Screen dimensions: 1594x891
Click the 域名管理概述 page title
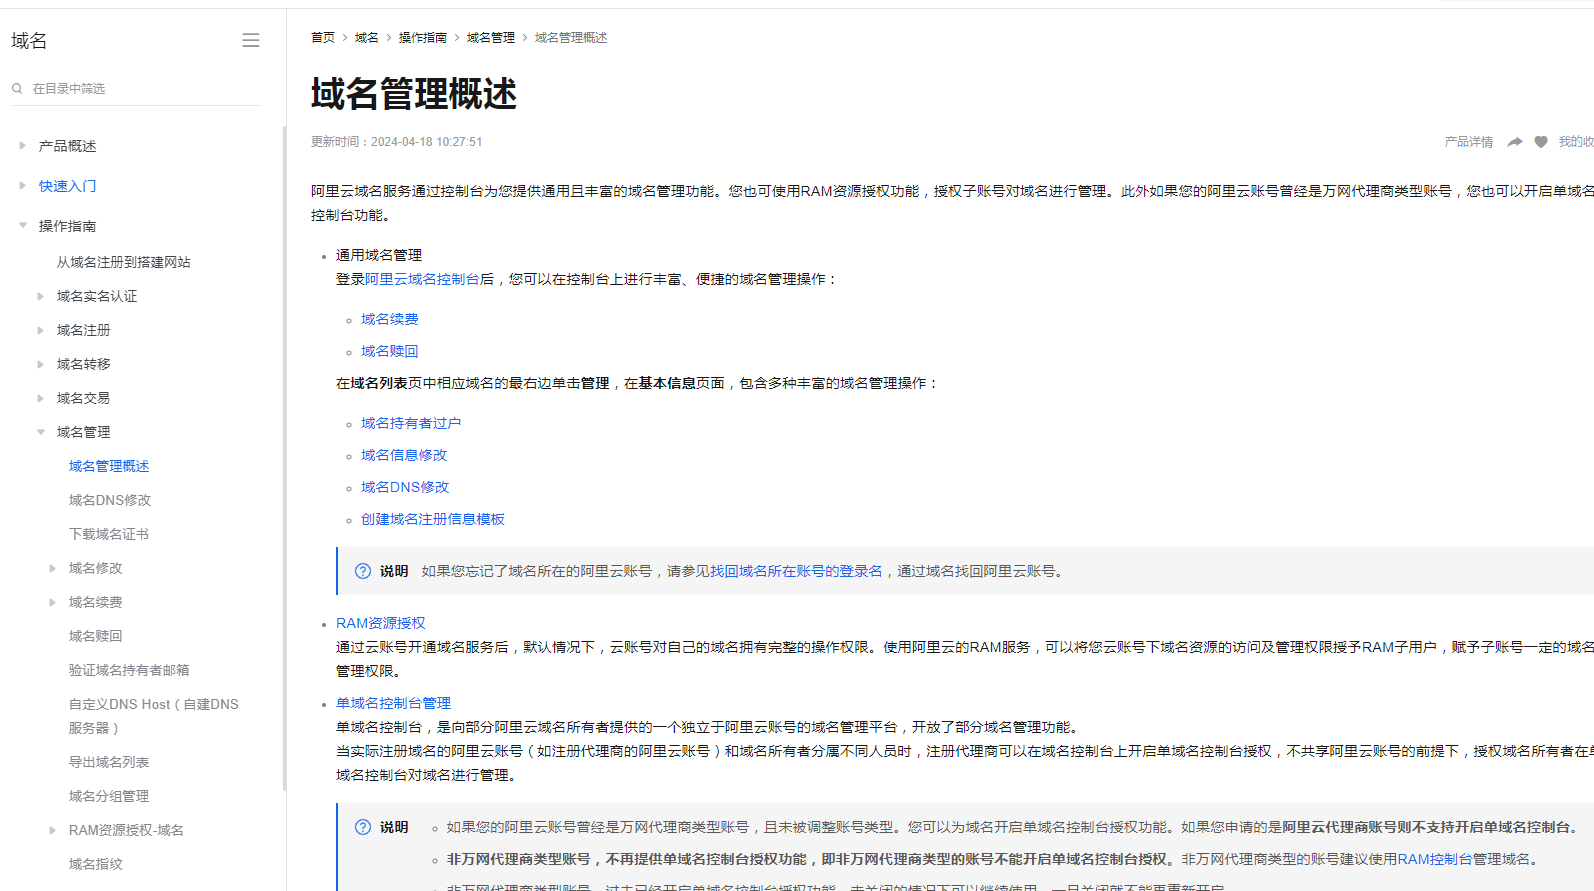click(414, 94)
